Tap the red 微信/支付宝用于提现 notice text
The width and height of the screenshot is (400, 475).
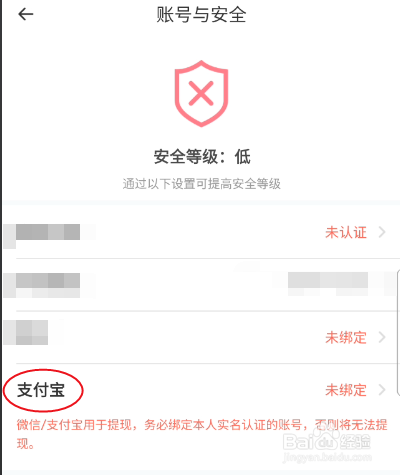point(202,434)
